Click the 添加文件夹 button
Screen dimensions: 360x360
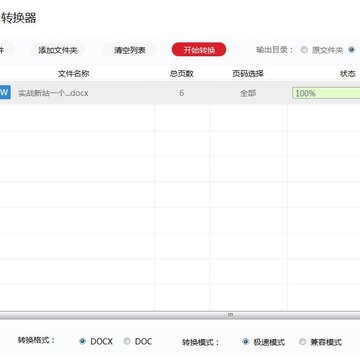[x=58, y=50]
